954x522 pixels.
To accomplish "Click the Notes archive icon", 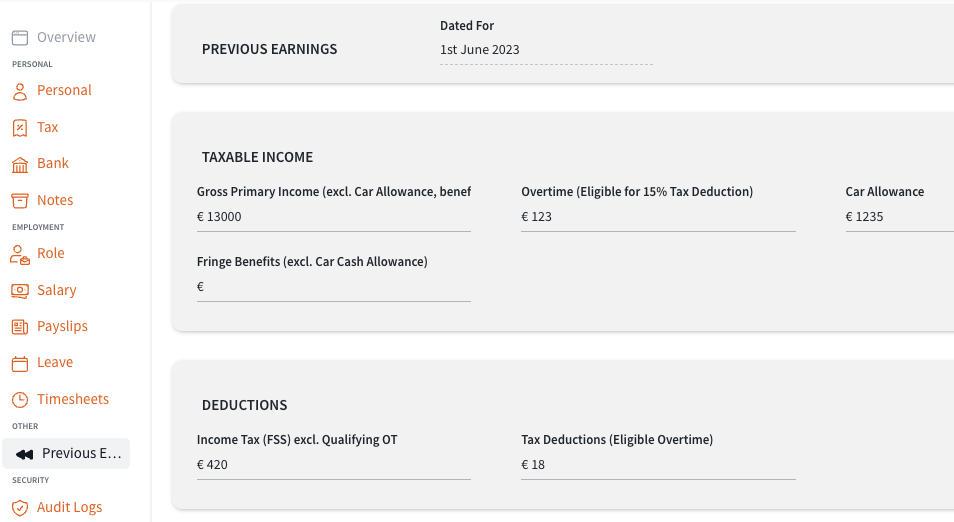I will (x=20, y=201).
